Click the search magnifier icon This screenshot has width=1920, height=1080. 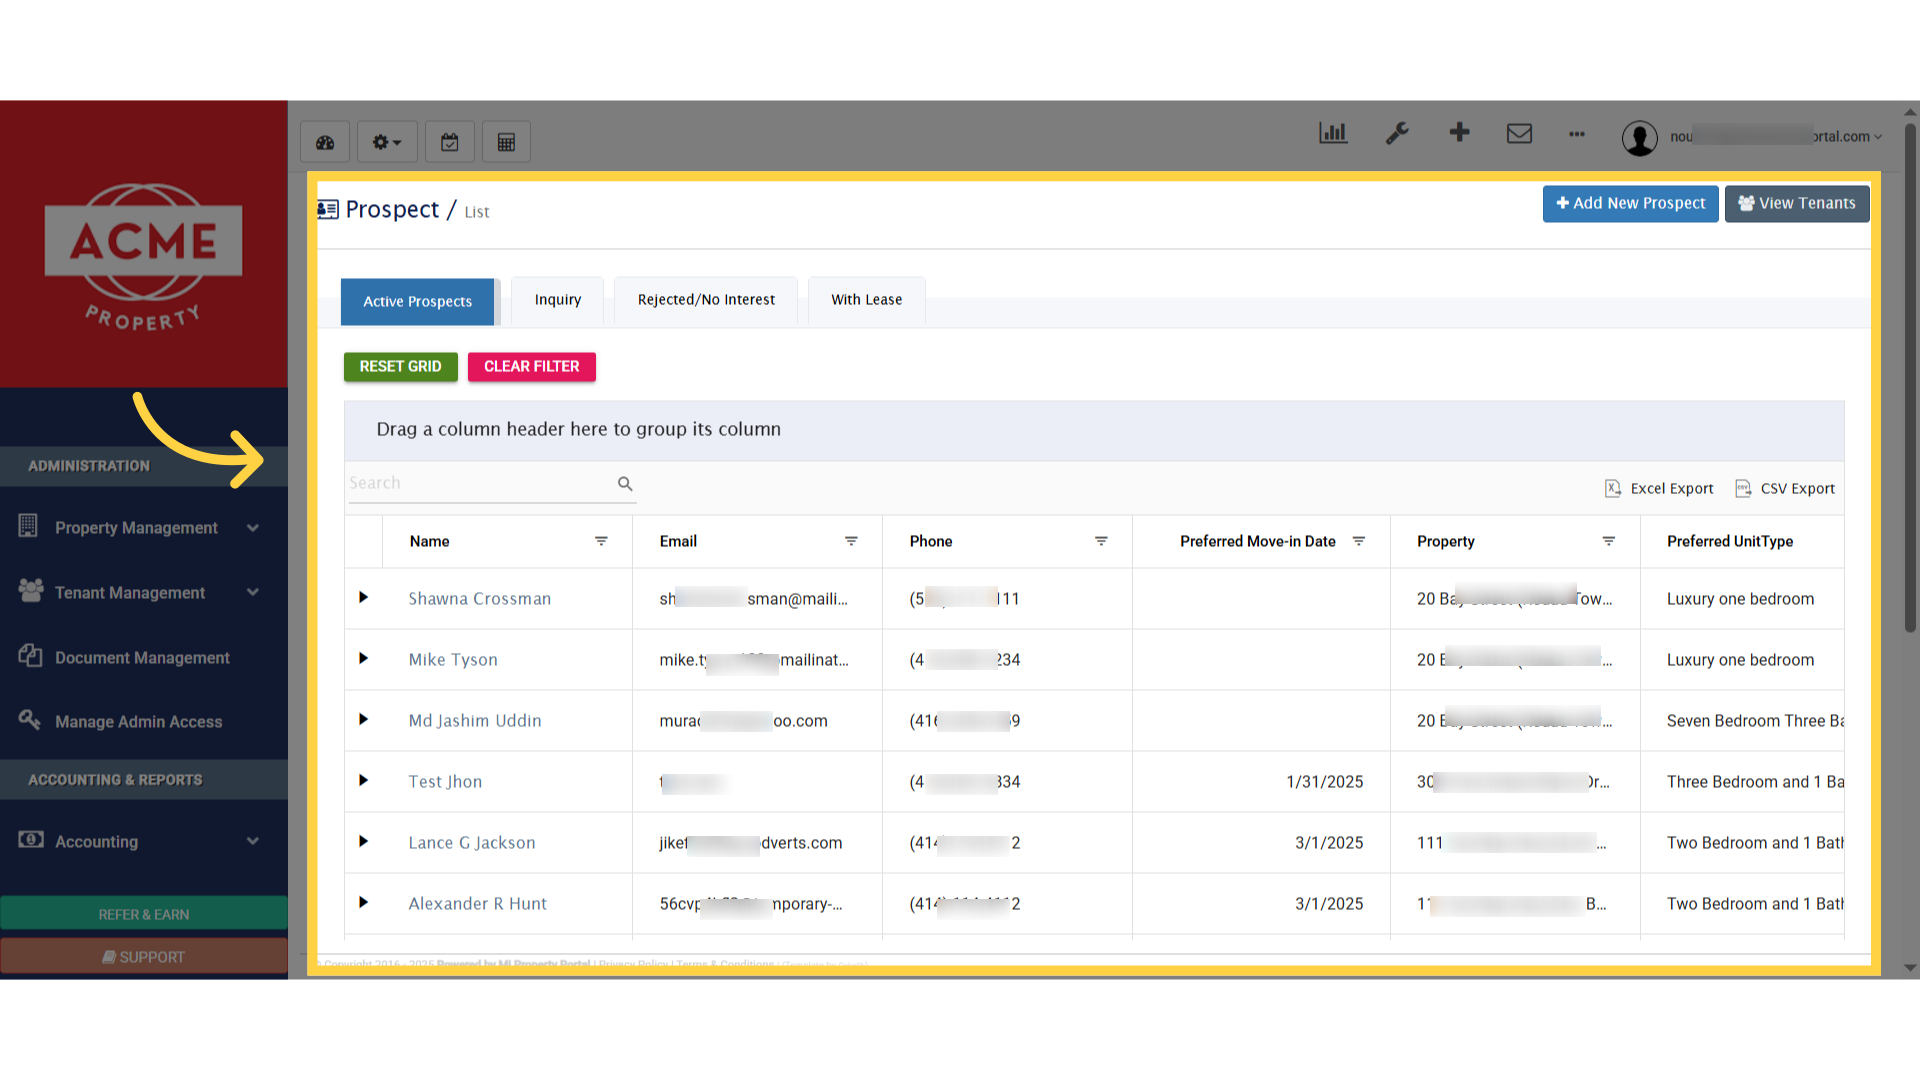[625, 484]
